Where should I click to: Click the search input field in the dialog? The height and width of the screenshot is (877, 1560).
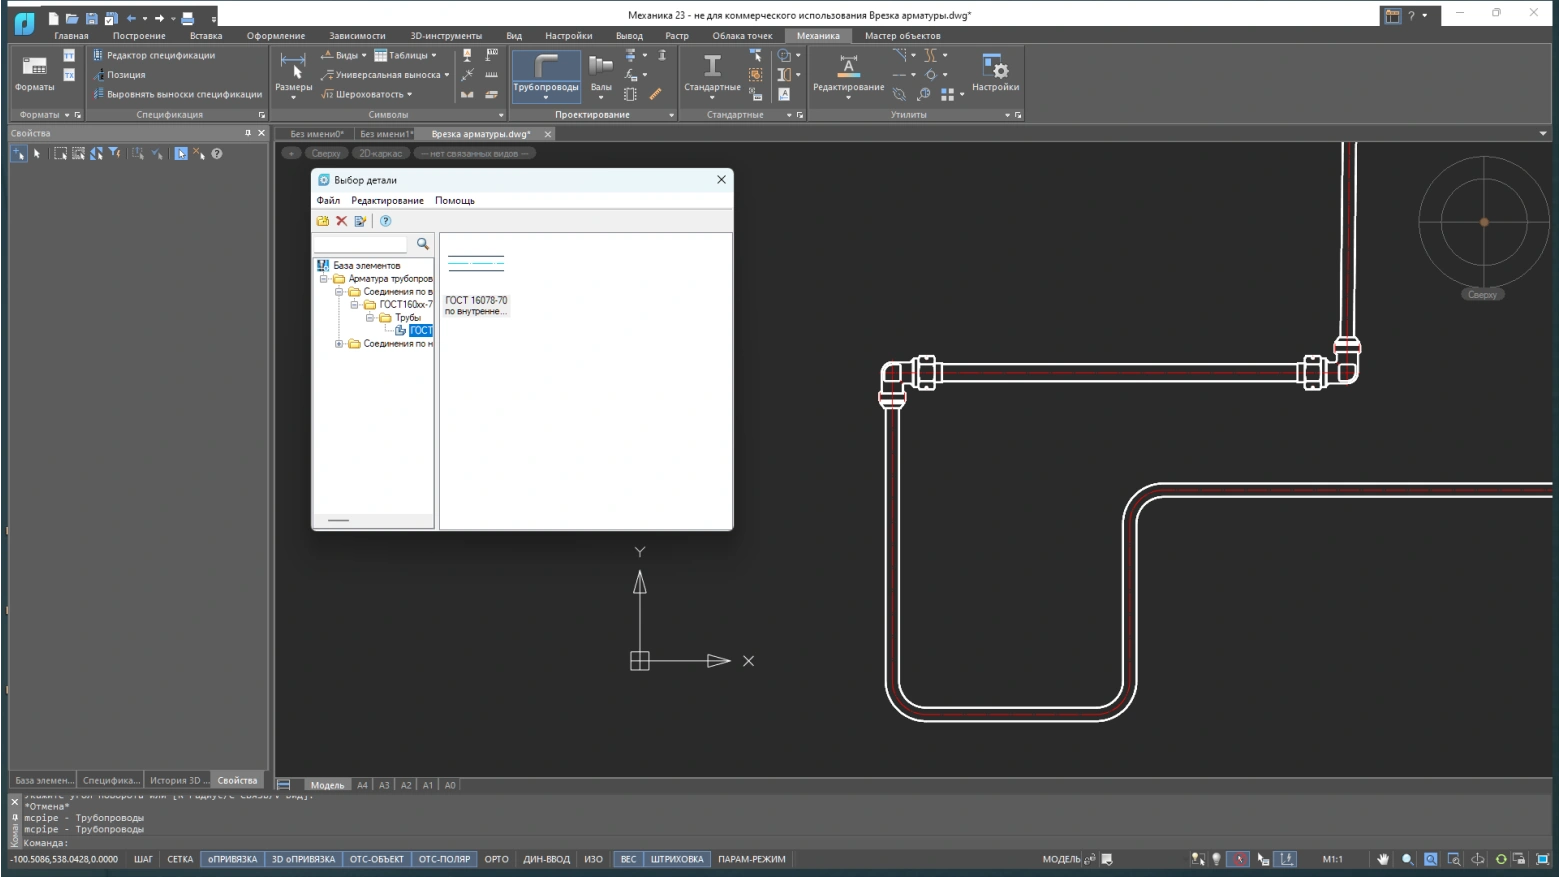(x=361, y=244)
